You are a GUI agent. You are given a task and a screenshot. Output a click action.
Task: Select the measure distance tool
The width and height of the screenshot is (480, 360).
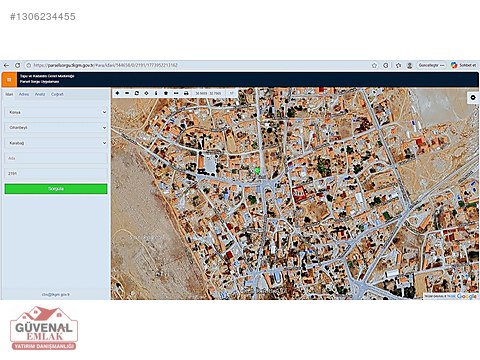[176, 93]
